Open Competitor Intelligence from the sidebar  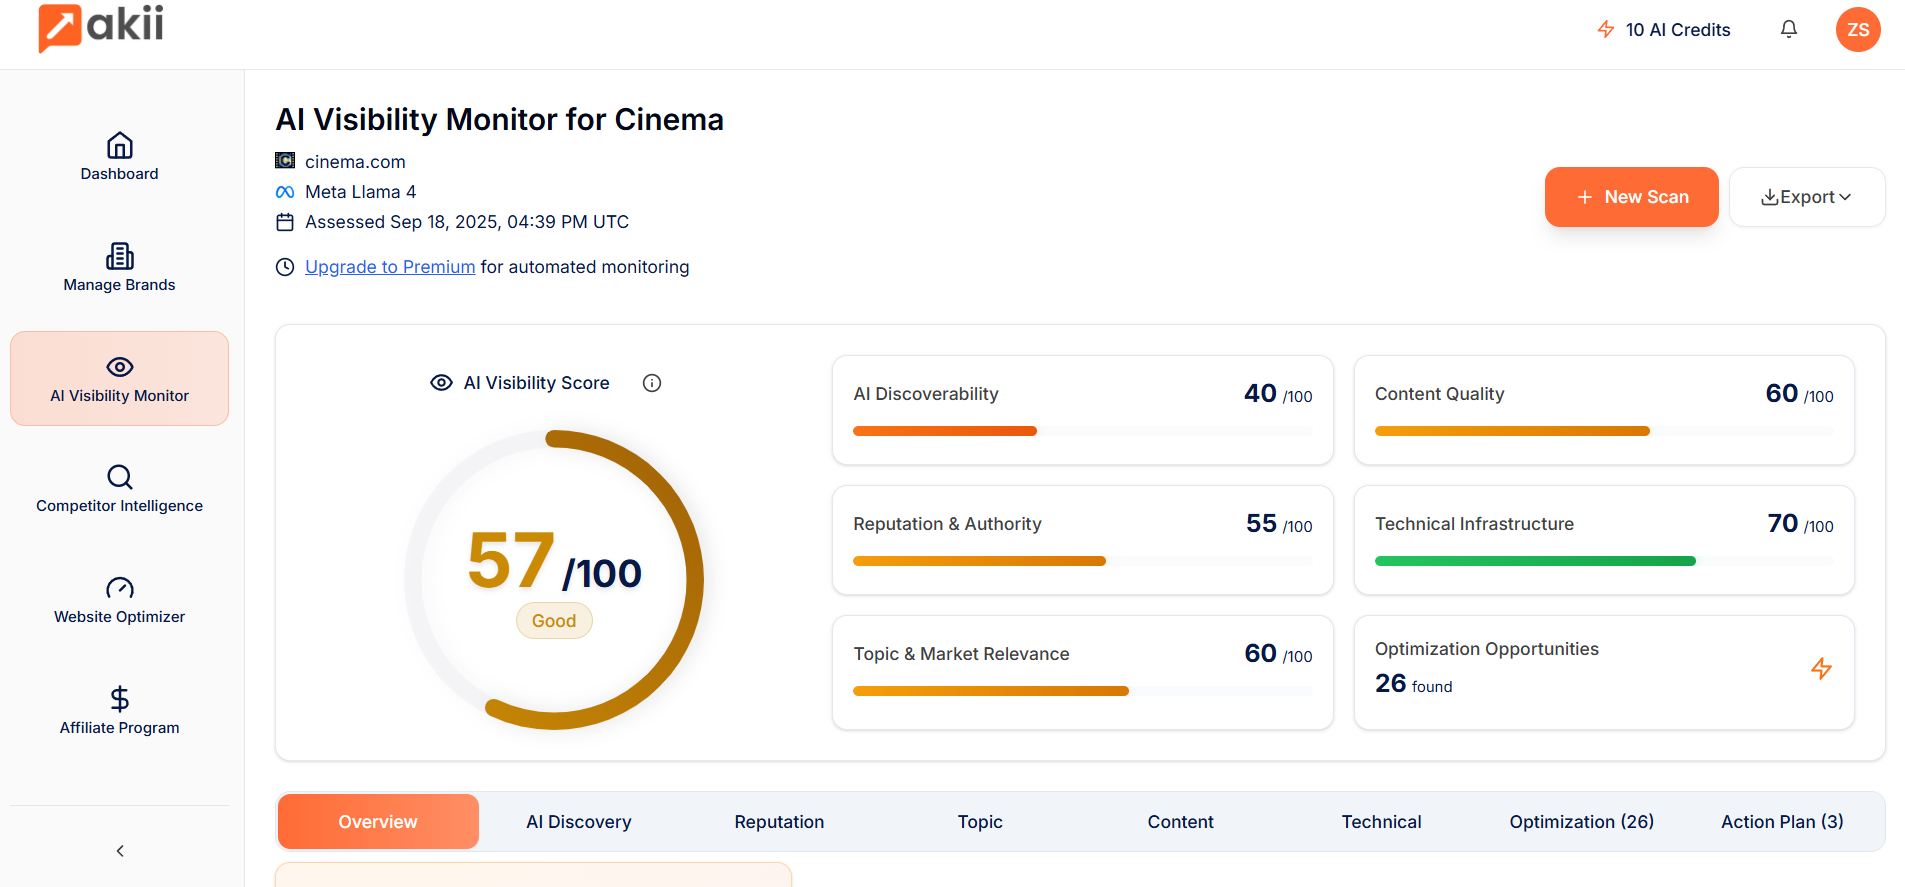(x=119, y=489)
